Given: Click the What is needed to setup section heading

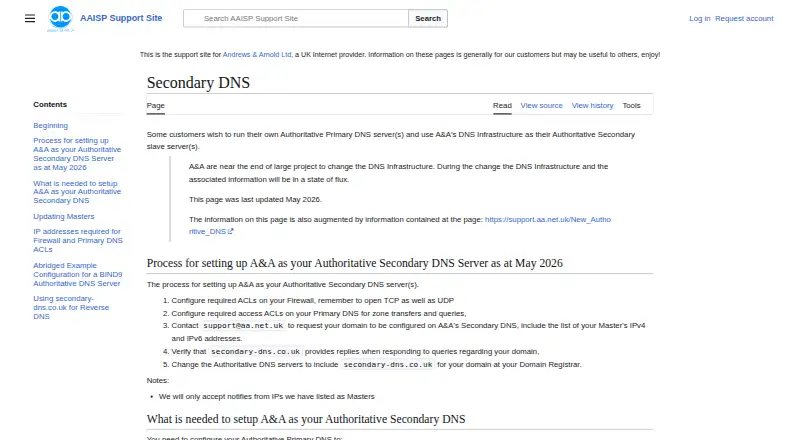Looking at the screenshot, I should [306, 419].
